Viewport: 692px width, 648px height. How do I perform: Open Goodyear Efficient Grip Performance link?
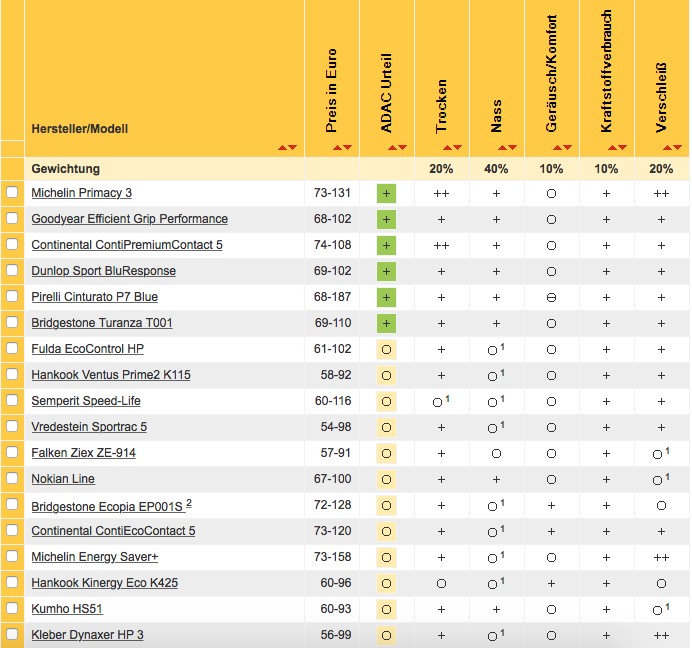130,219
